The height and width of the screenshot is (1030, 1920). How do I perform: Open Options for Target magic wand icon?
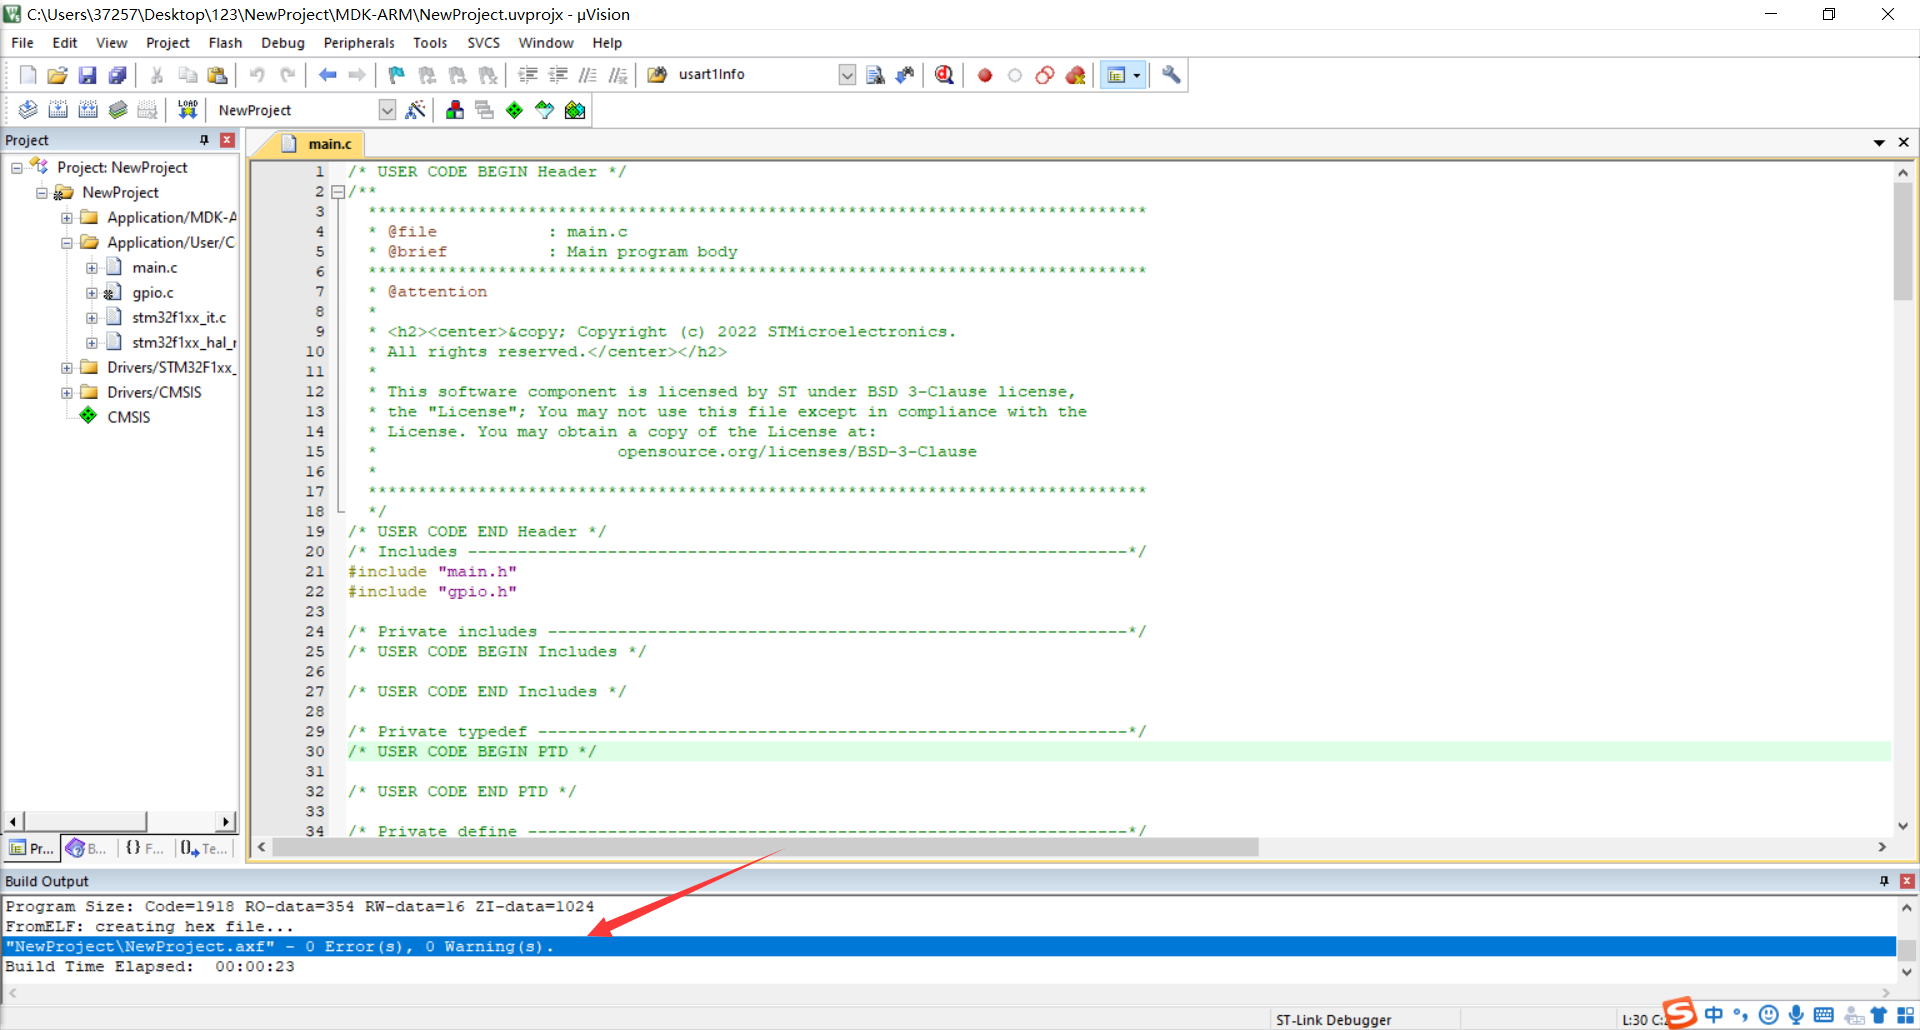click(x=415, y=110)
